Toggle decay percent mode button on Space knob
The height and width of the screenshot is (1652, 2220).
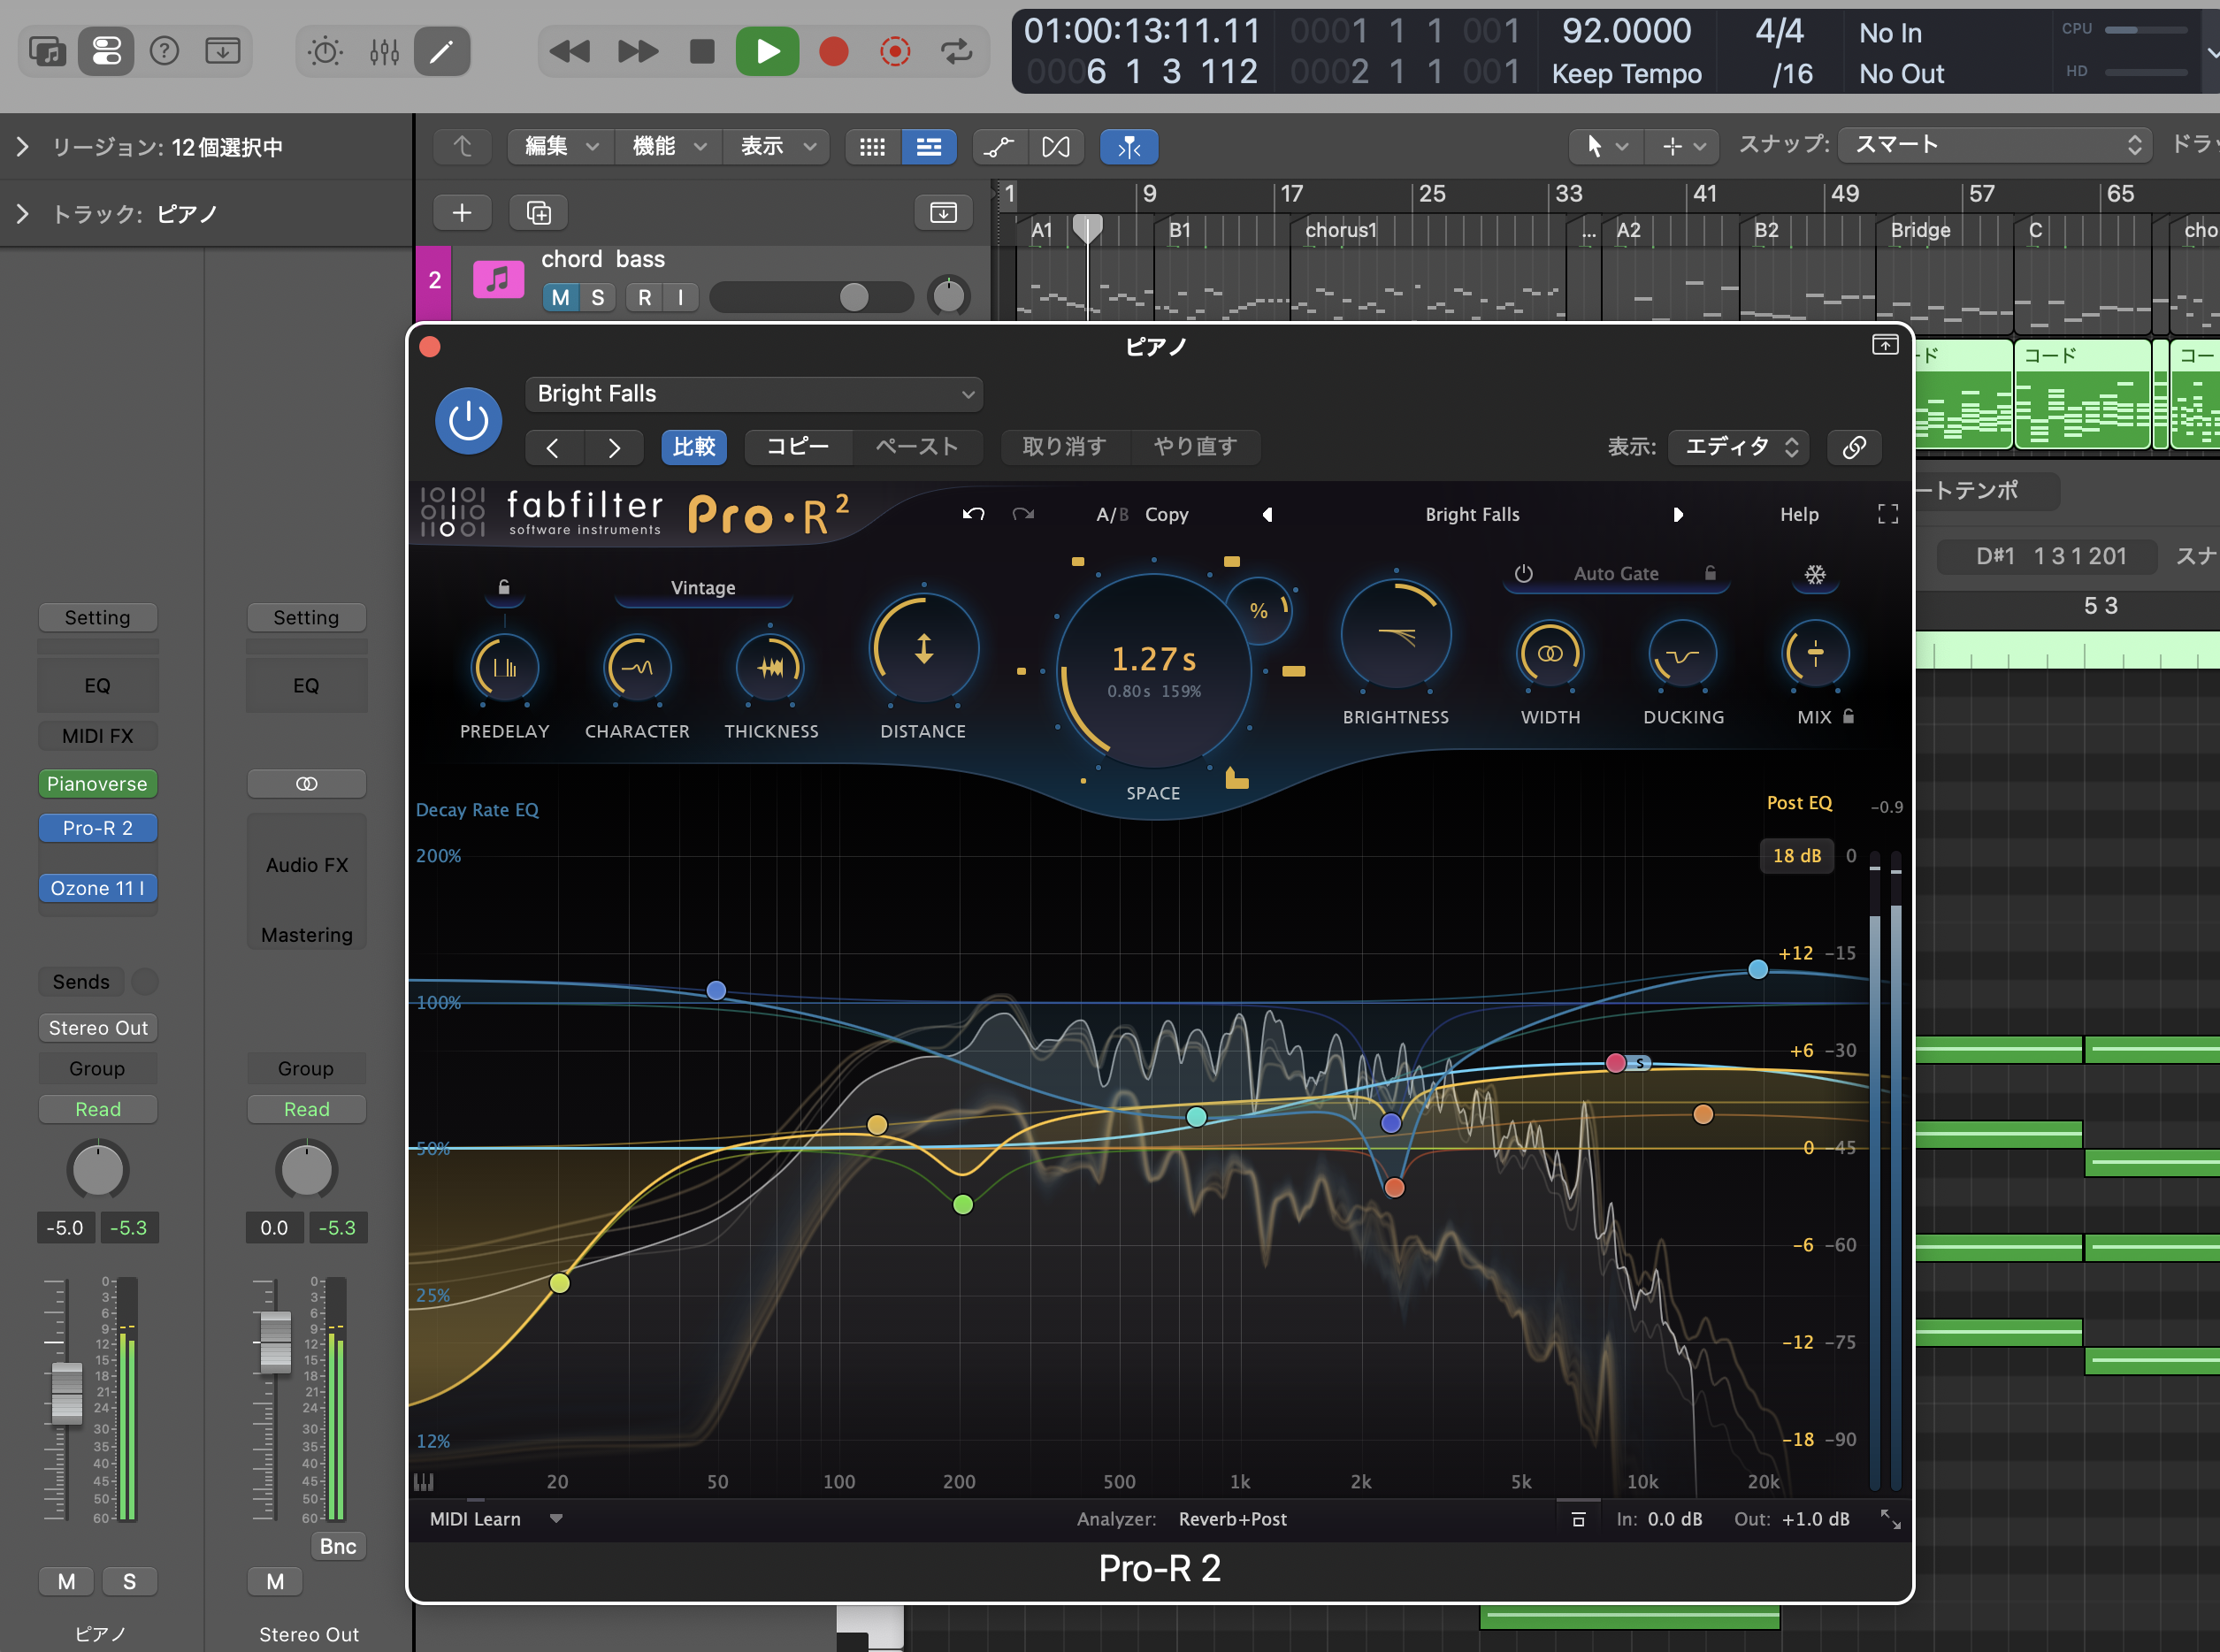(x=1259, y=610)
